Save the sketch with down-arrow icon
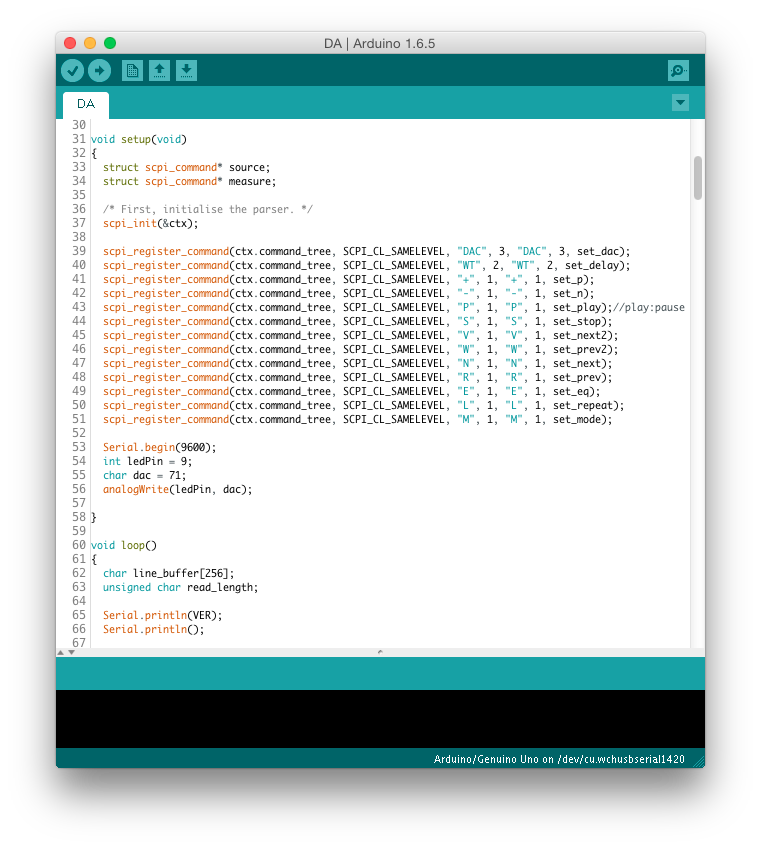The height and width of the screenshot is (848, 761). pyautogui.click(x=186, y=70)
